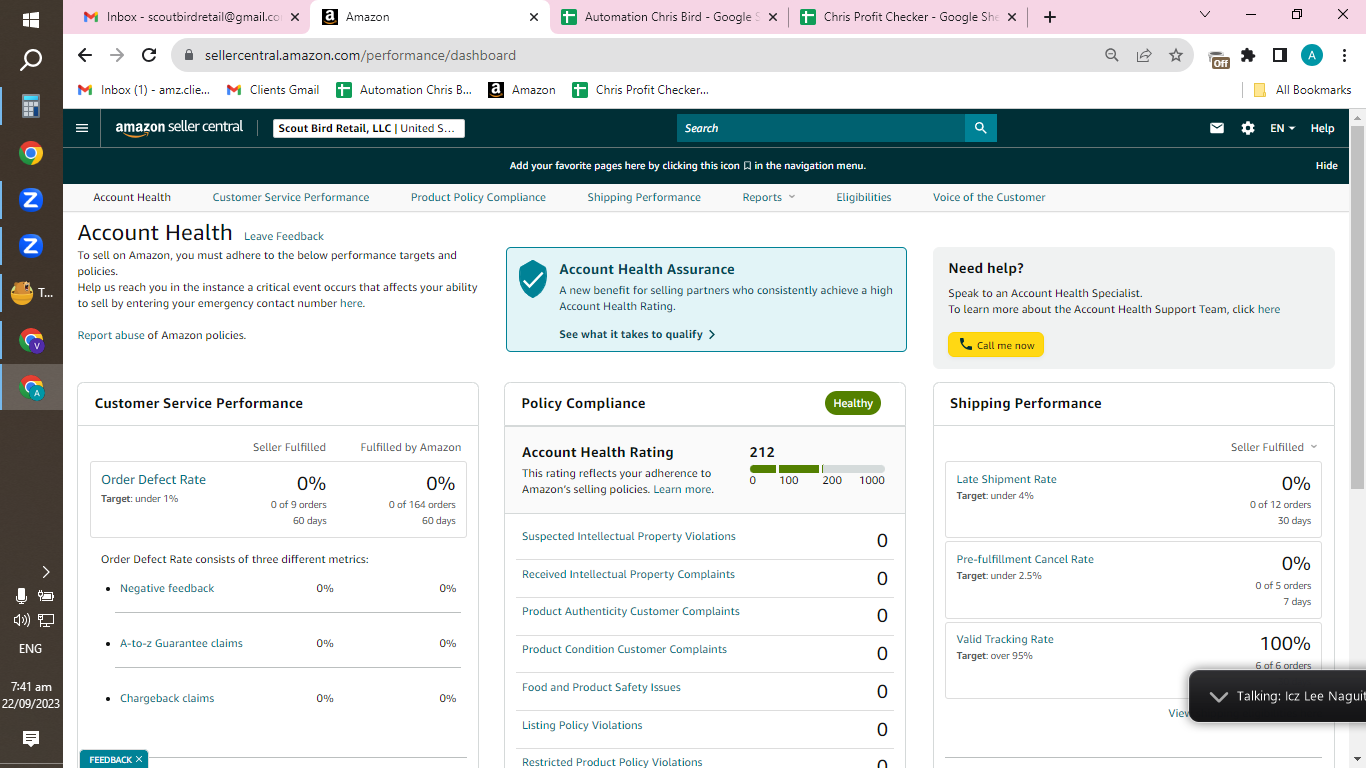This screenshot has width=1366, height=768.
Task: Click the Learn more link under Account Health Rating
Action: coord(683,490)
